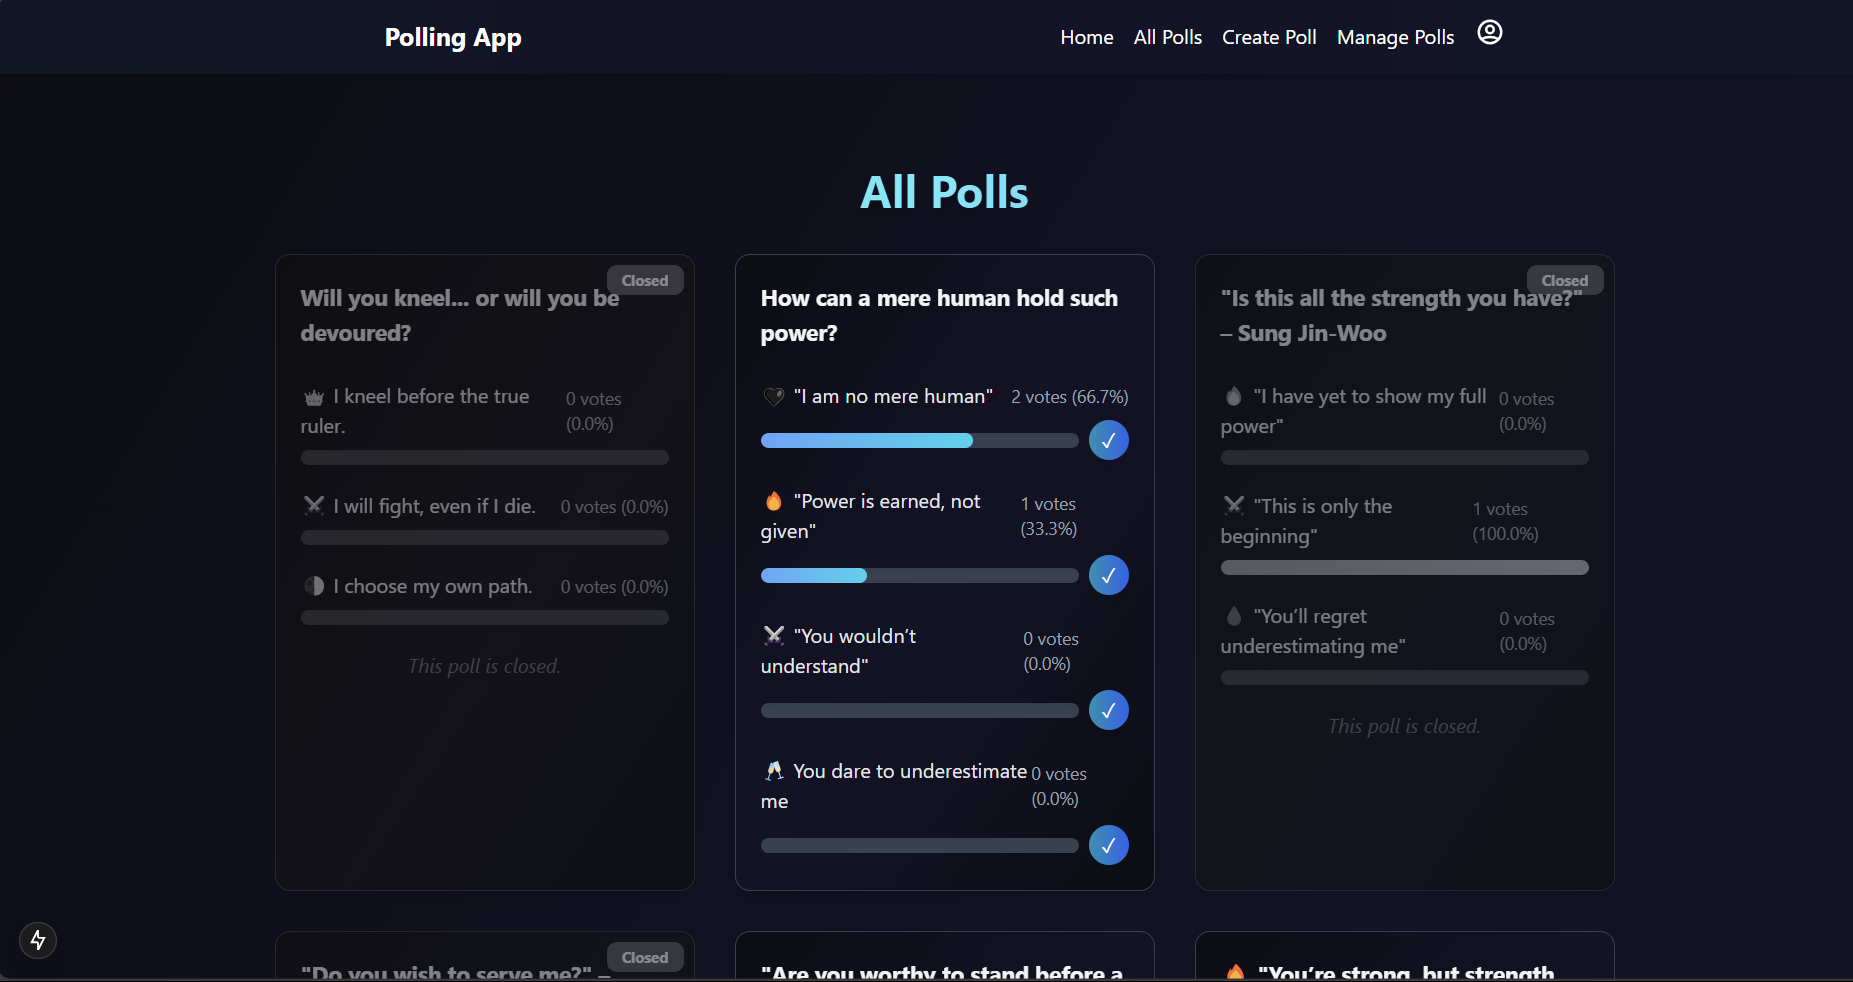Viewport: 1853px width, 982px height.
Task: Click the "All Polls" page heading
Action: click(x=944, y=192)
